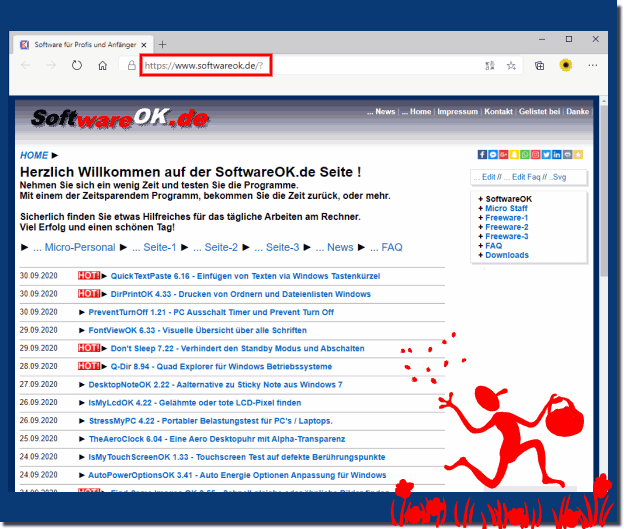Open the sunflower profile avatar

566,65
